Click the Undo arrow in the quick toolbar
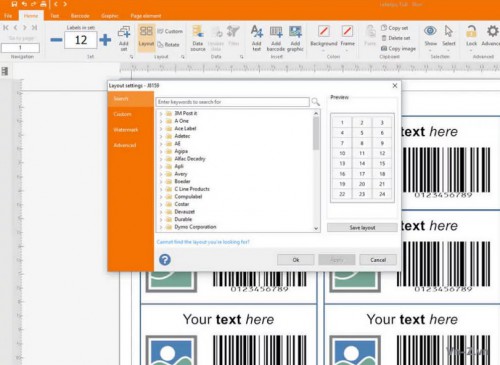 point(24,4)
